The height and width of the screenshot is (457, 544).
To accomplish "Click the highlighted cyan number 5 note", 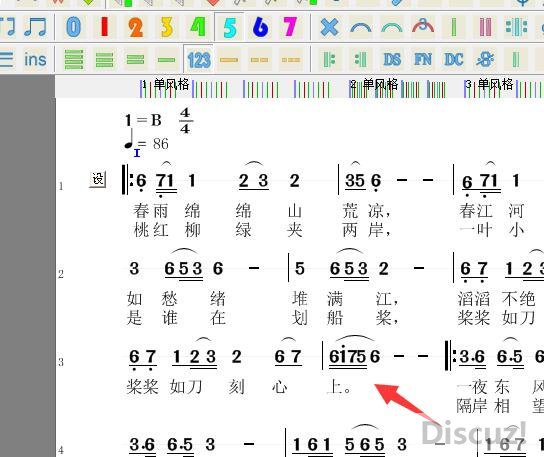I will [x=229, y=27].
